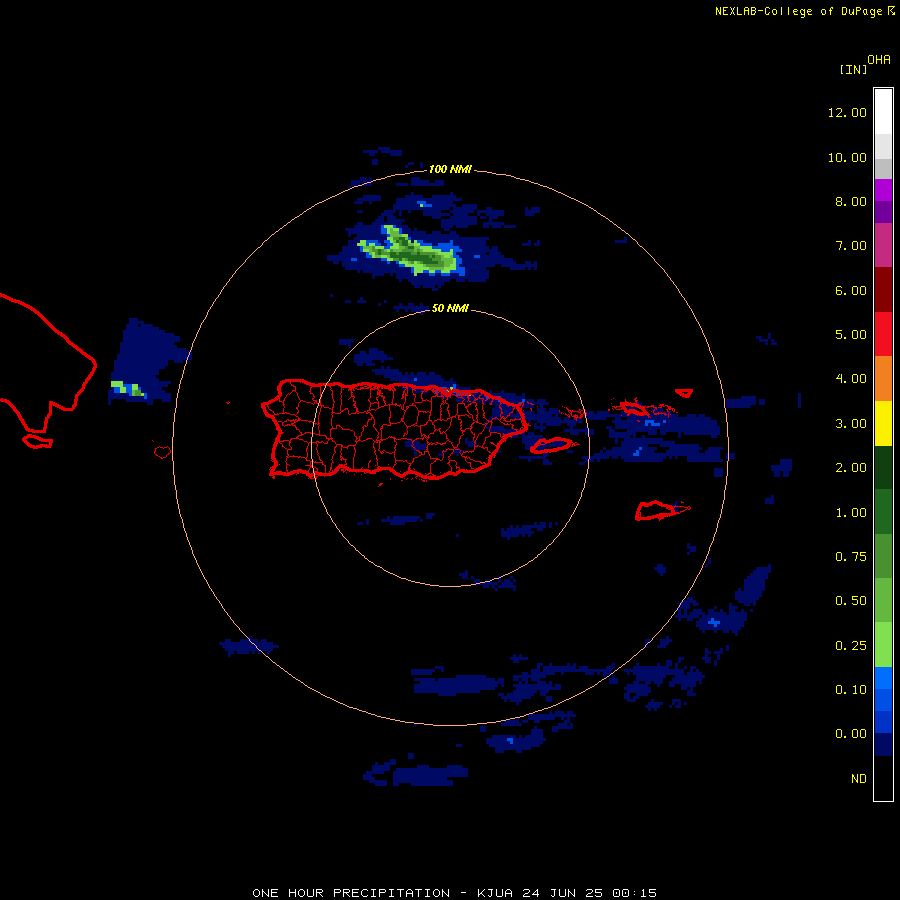
Task: Click the green rain cell near Dominican Republic
Action: click(127, 388)
